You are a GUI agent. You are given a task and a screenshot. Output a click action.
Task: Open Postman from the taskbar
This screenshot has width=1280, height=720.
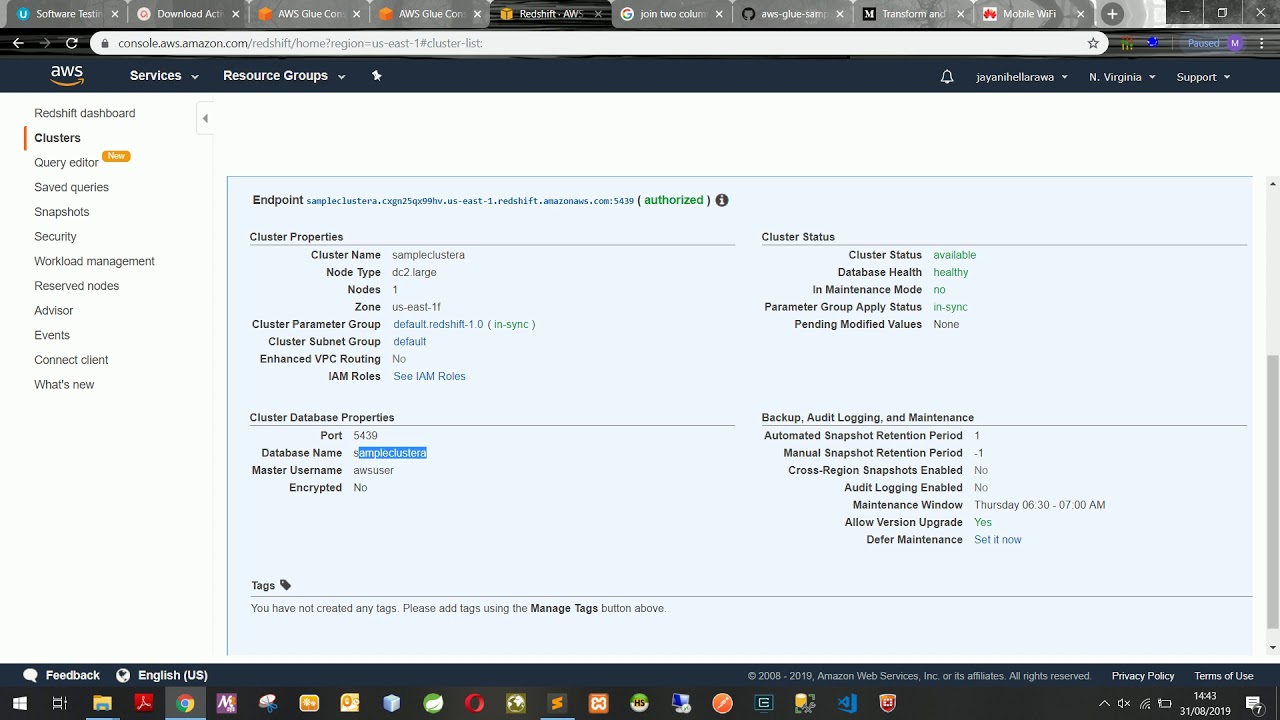pyautogui.click(x=722, y=703)
